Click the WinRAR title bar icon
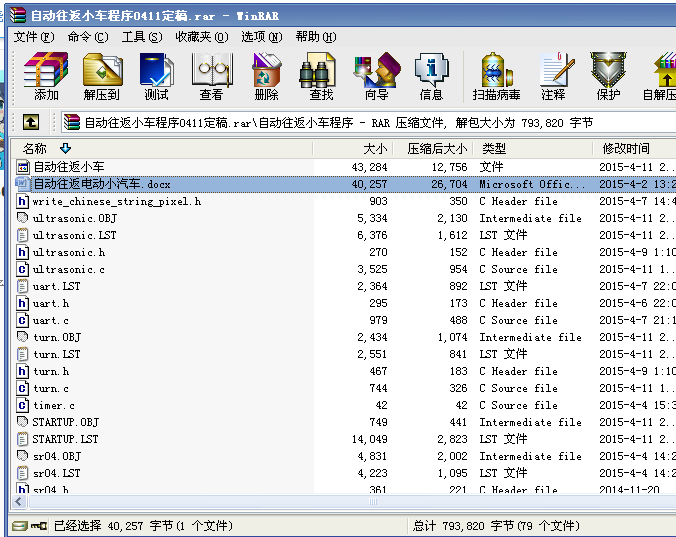Image resolution: width=676 pixels, height=537 pixels. 18,15
